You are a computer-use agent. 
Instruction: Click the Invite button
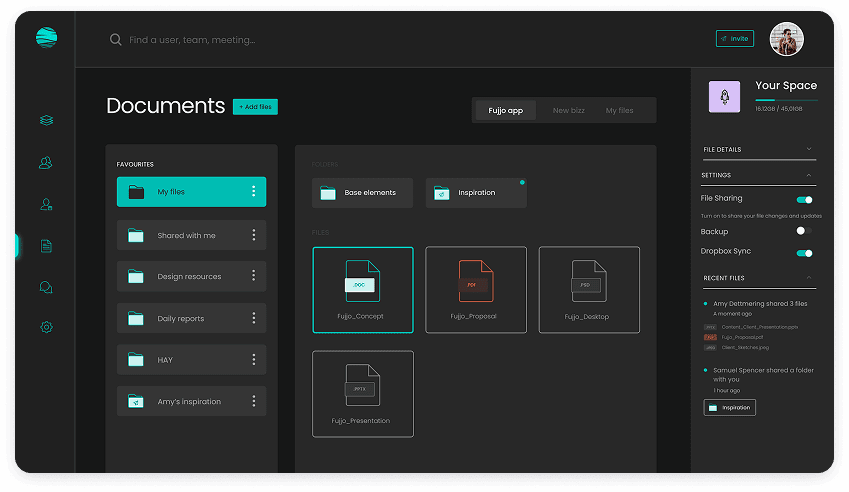(x=735, y=39)
